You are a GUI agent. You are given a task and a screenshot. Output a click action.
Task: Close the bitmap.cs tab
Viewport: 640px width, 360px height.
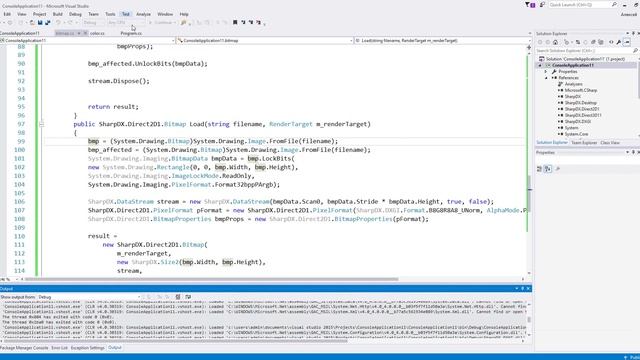pyautogui.click(x=85, y=33)
